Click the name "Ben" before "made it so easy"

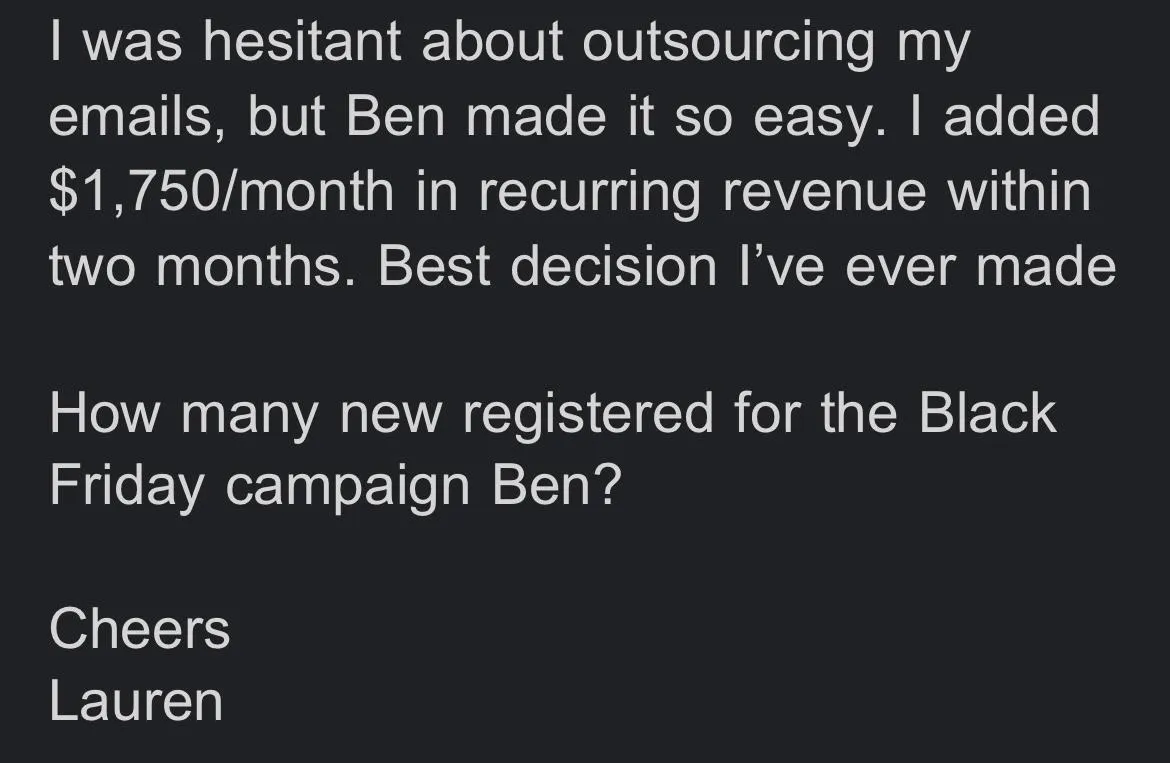395,116
